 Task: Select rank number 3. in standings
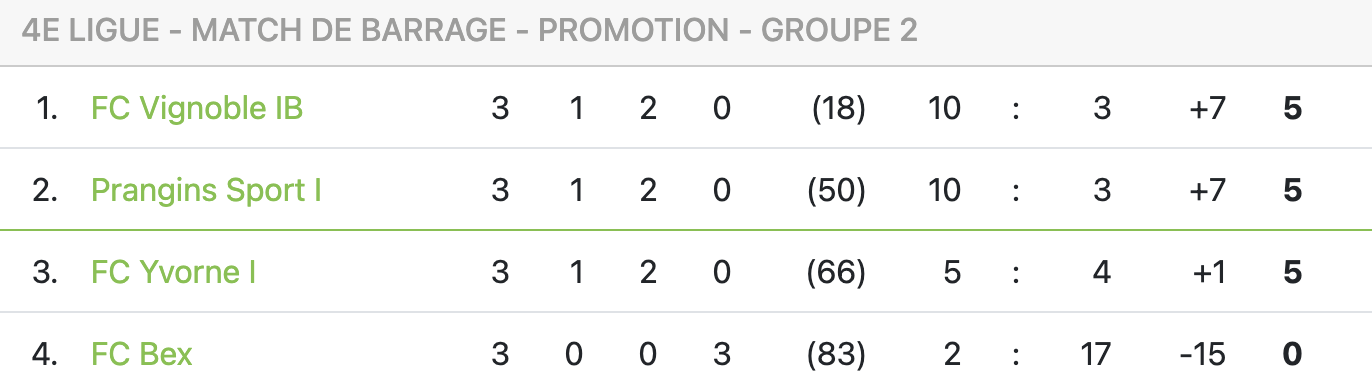[x=45, y=272]
